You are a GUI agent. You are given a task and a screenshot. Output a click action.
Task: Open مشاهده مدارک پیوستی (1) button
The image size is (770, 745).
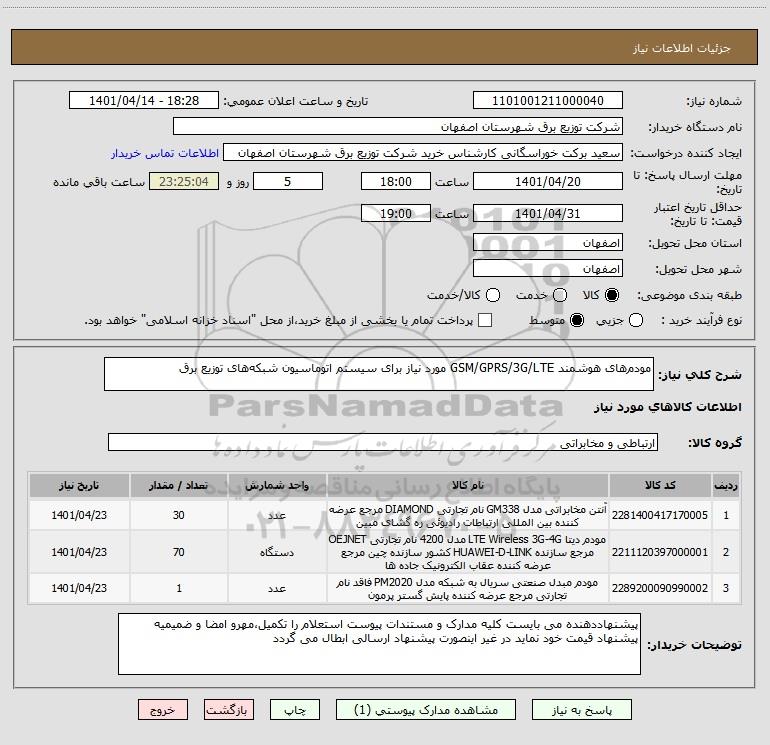click(426, 710)
